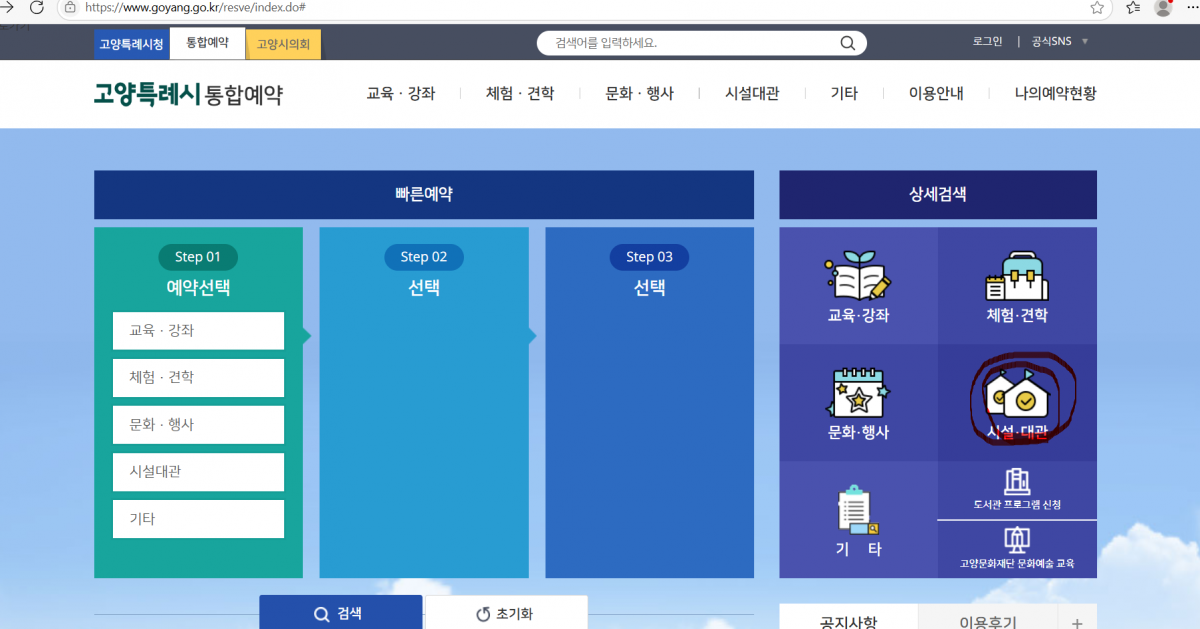Open the 도서관 프로그램 신청 building icon
This screenshot has width=1200, height=629.
pos(1017,481)
